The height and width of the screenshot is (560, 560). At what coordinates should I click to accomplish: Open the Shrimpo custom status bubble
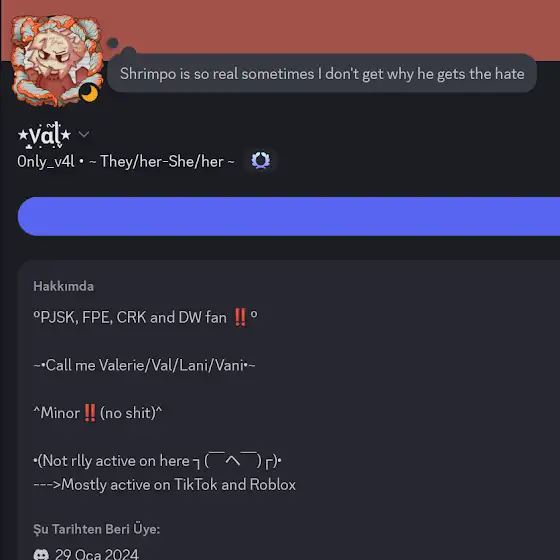(322, 74)
